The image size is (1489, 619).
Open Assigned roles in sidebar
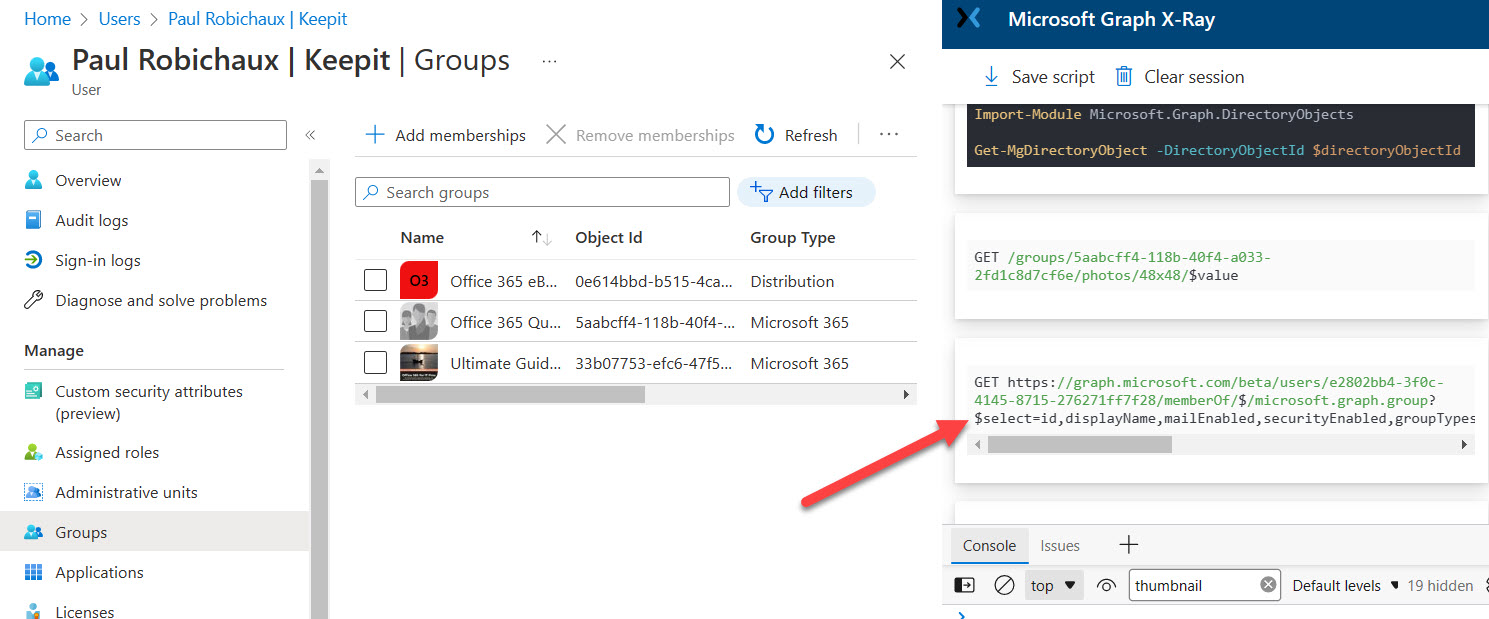[x=107, y=453]
